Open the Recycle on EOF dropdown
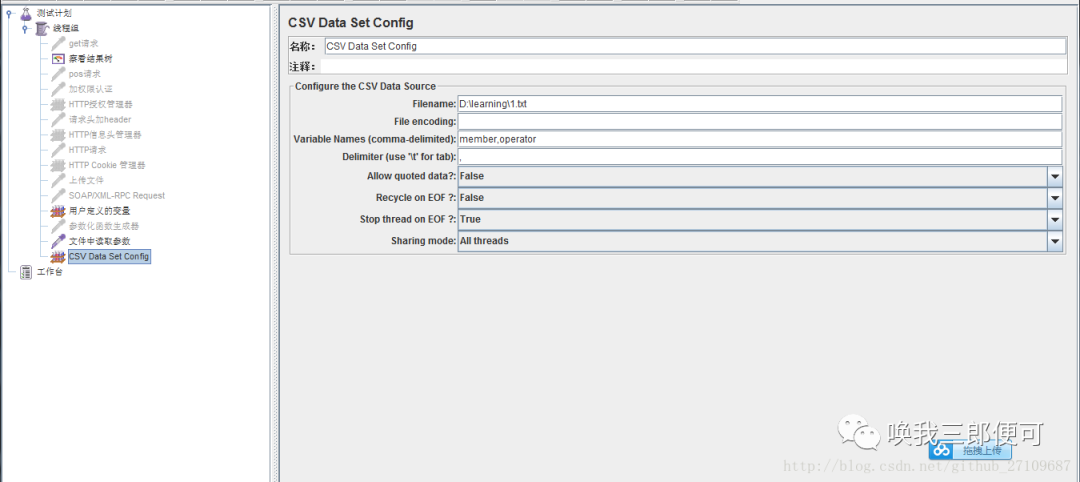 1055,198
